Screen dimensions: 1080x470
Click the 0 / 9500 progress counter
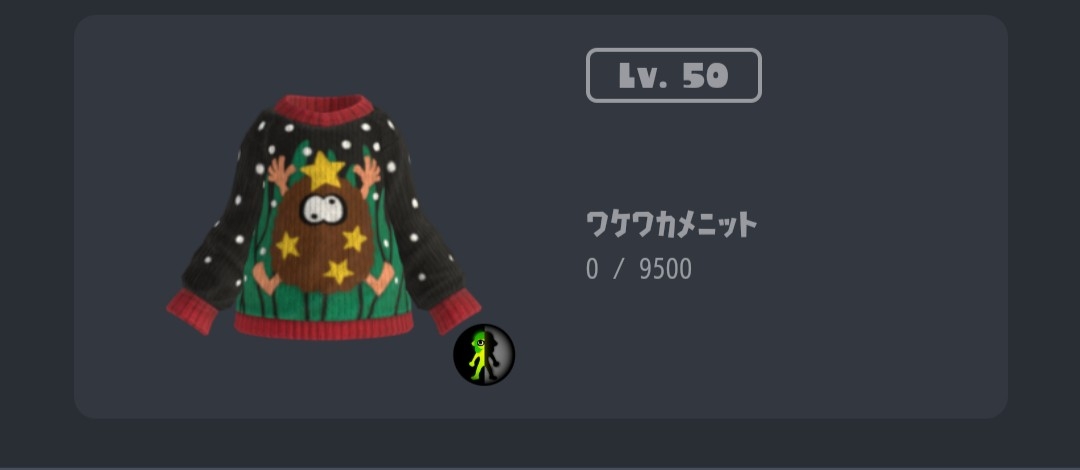[638, 269]
